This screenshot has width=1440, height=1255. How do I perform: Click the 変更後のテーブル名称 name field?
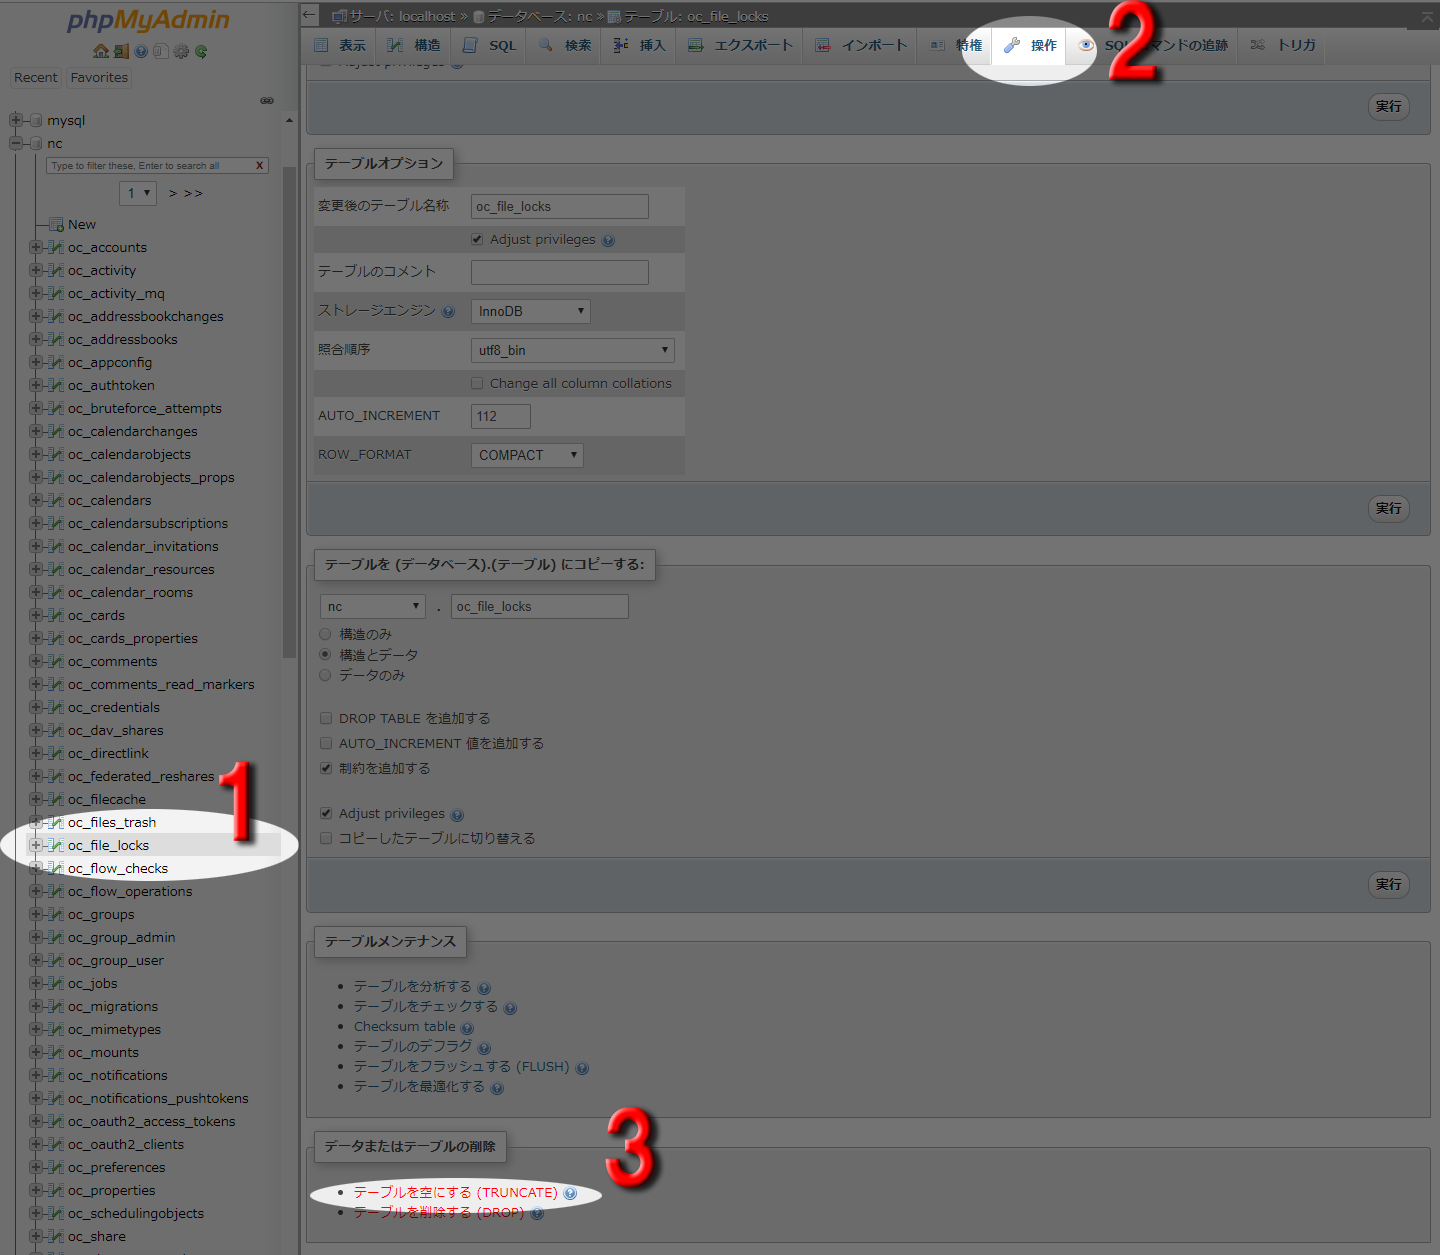560,206
